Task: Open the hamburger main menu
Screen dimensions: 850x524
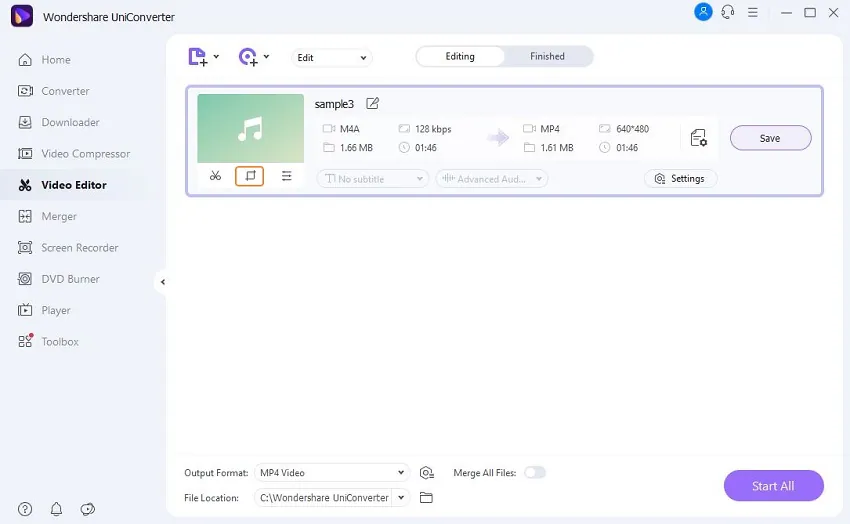Action: coord(752,12)
